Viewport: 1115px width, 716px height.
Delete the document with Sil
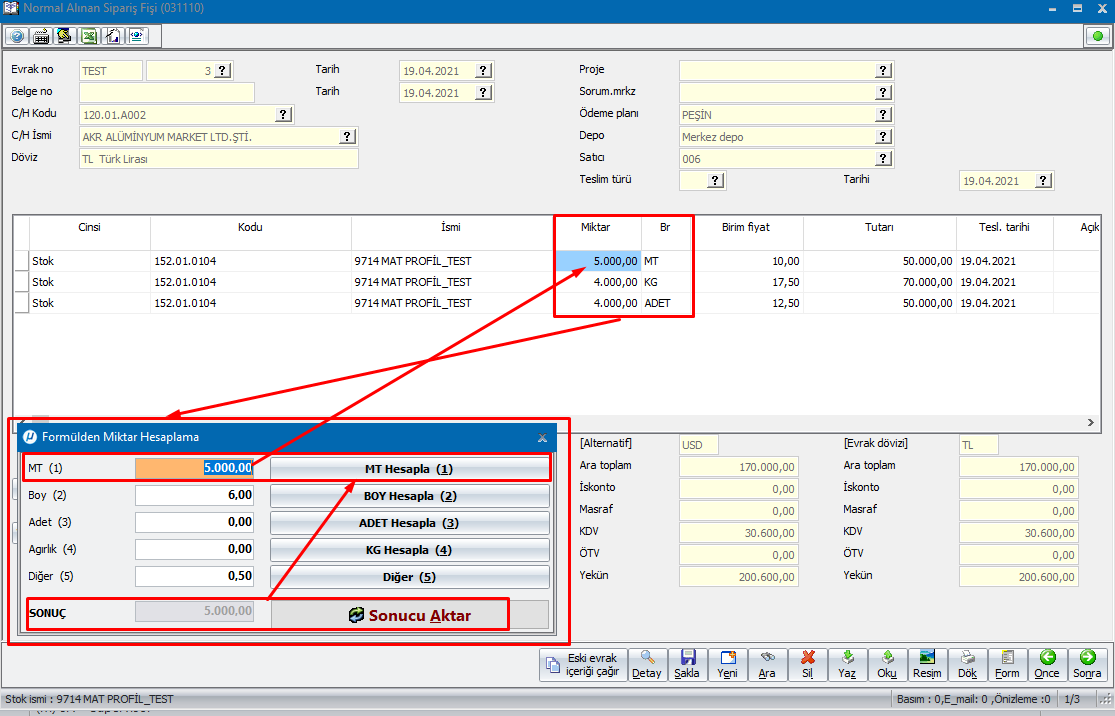(807, 666)
